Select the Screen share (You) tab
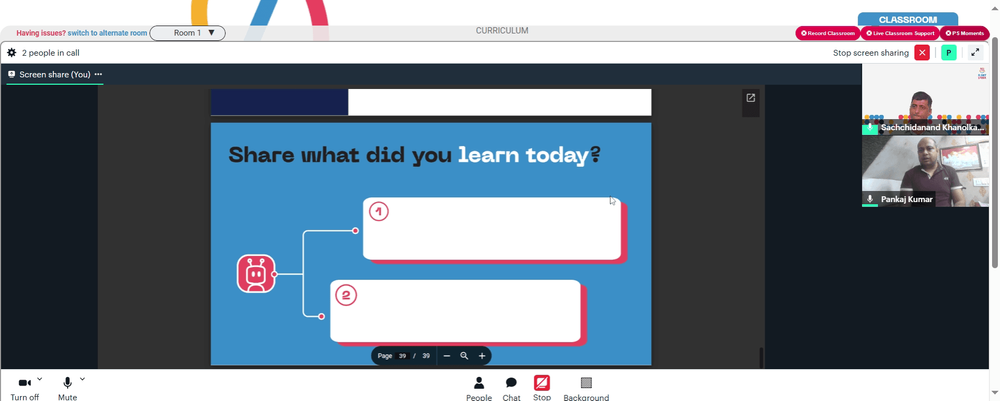The height and width of the screenshot is (401, 1000). [54, 75]
